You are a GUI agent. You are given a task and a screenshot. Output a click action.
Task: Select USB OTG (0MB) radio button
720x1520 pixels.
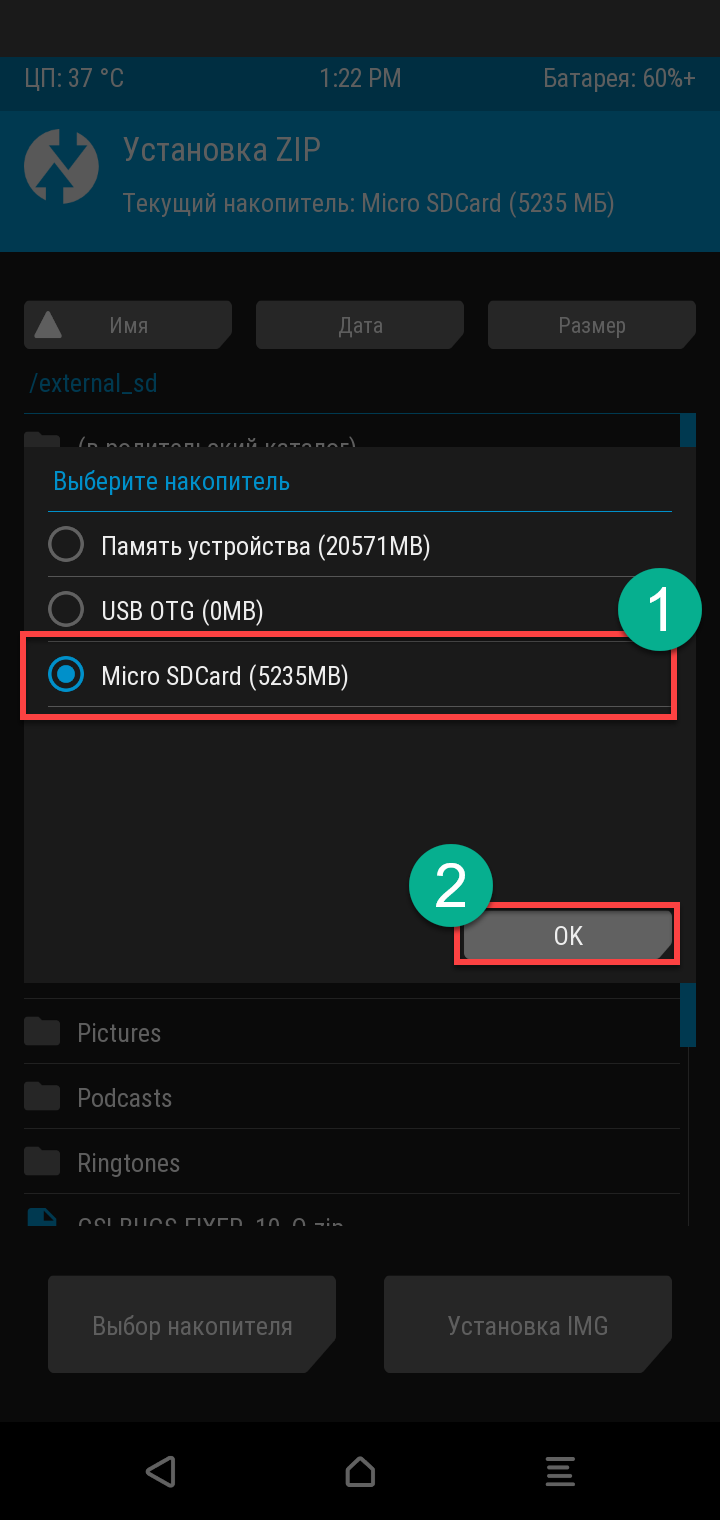[x=66, y=610]
